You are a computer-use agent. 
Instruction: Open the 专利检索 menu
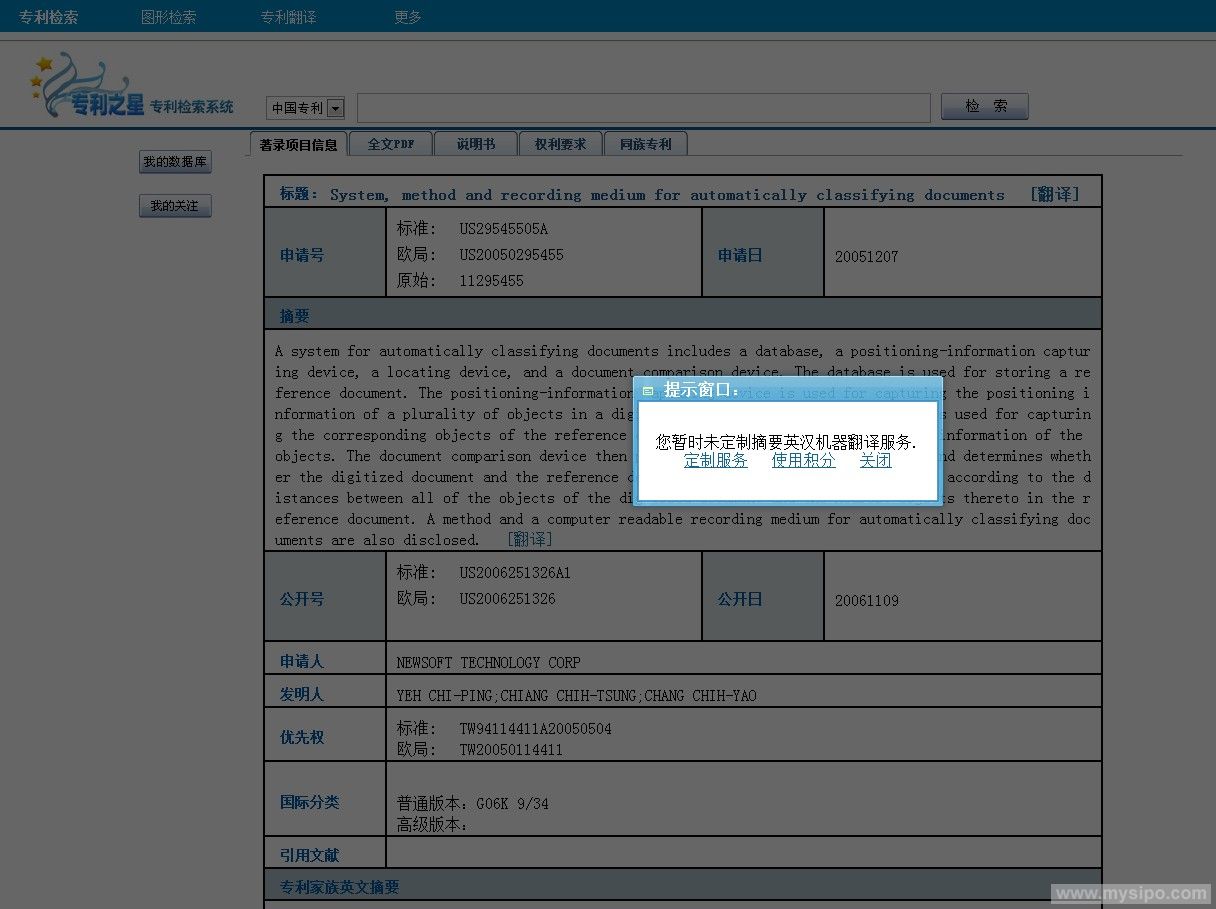tap(48, 16)
